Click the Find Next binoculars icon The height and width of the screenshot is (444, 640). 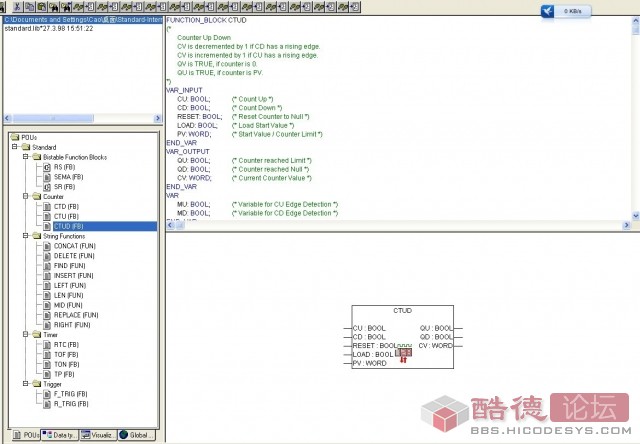point(64,6)
